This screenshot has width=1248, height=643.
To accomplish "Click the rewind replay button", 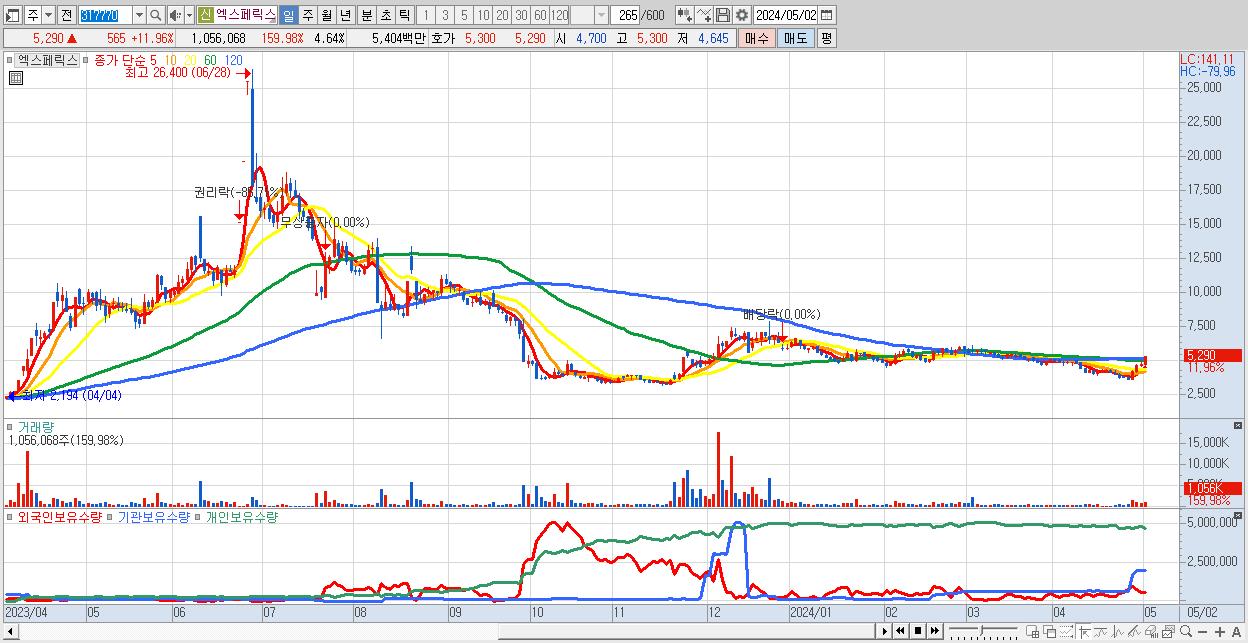I will click(x=901, y=631).
